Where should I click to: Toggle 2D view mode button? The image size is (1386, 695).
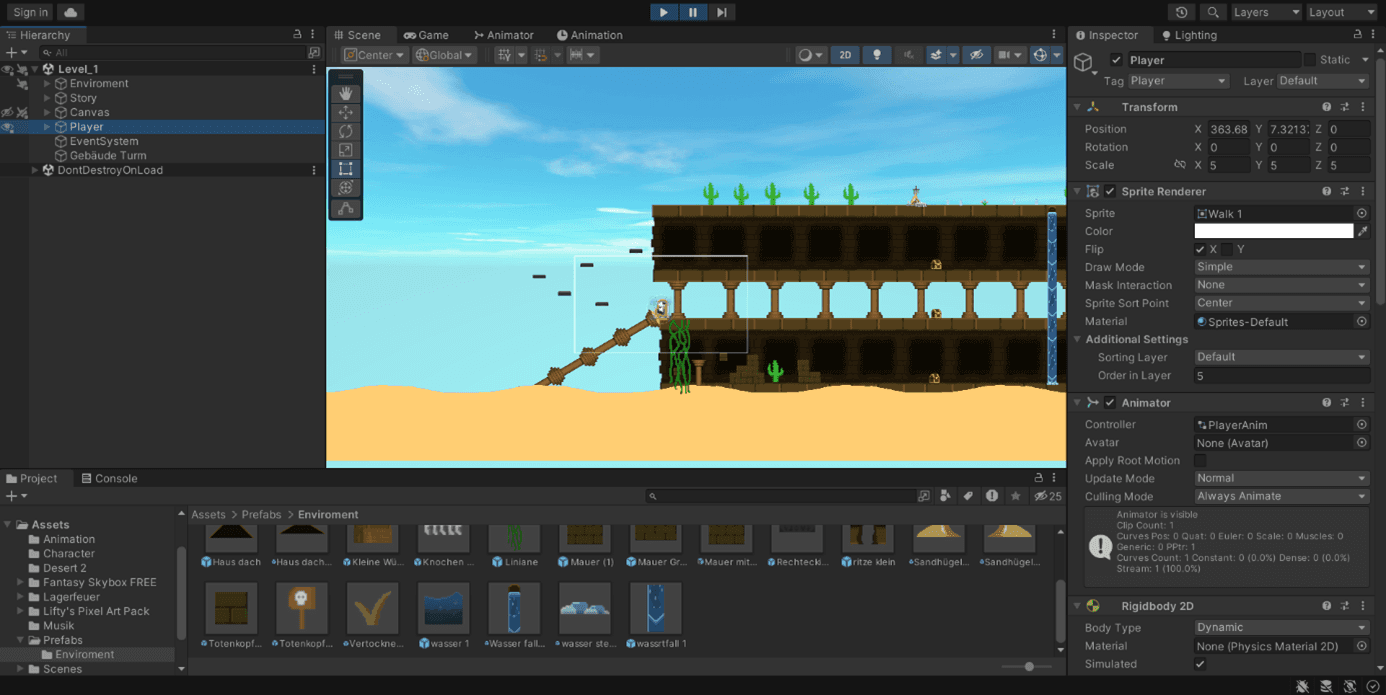pyautogui.click(x=845, y=55)
